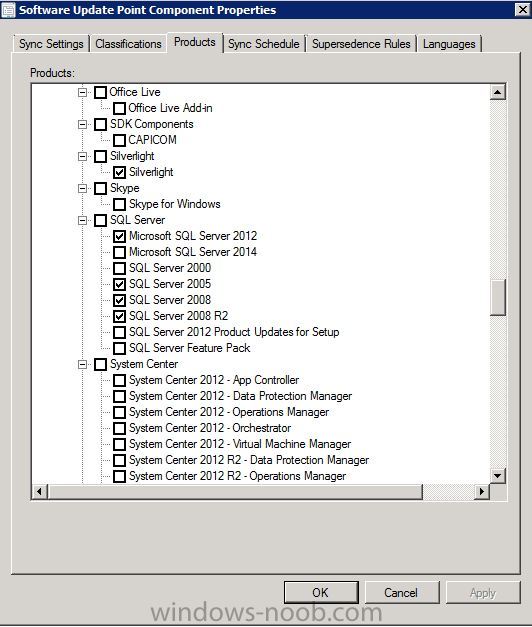532x627 pixels.
Task: Check System Center 2012 - App Controller
Action: pyautogui.click(x=119, y=380)
